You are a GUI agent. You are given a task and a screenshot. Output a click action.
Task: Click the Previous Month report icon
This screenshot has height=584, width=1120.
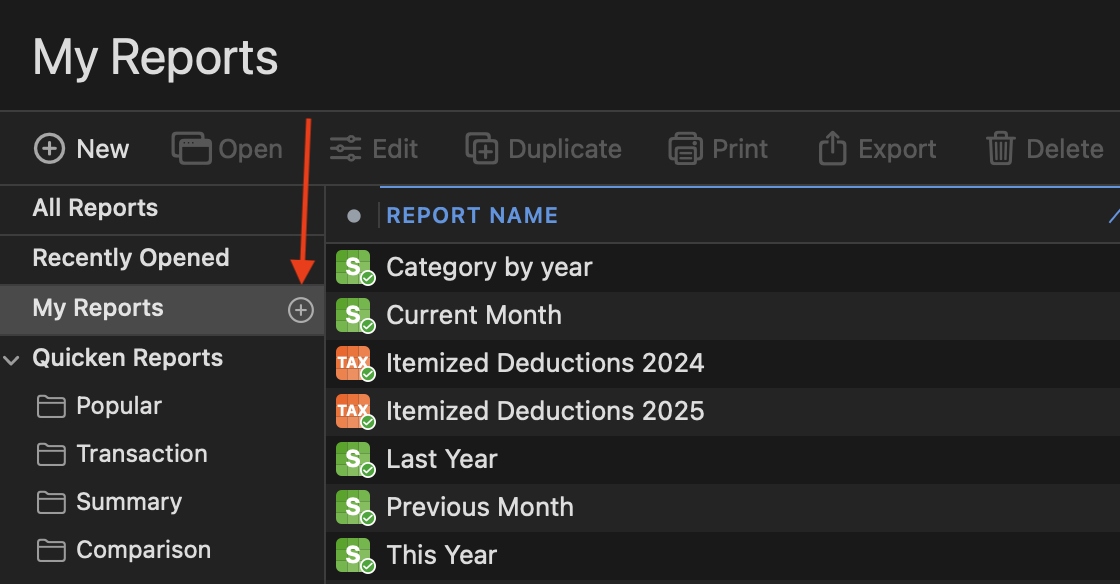355,507
